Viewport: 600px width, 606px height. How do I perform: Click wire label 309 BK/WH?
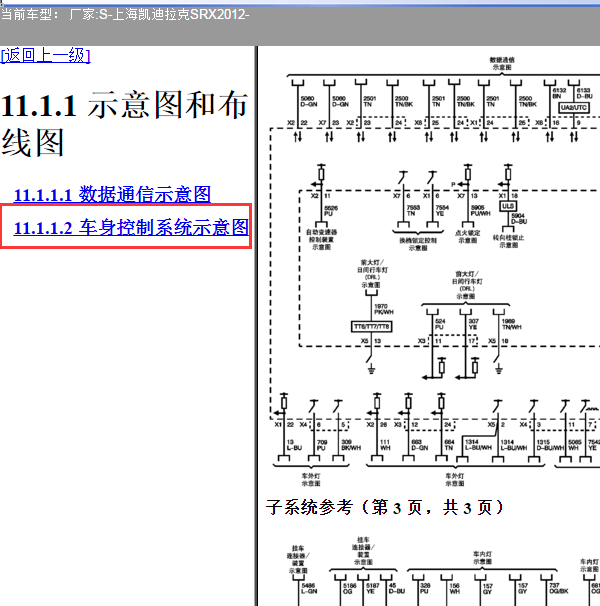(x=351, y=445)
